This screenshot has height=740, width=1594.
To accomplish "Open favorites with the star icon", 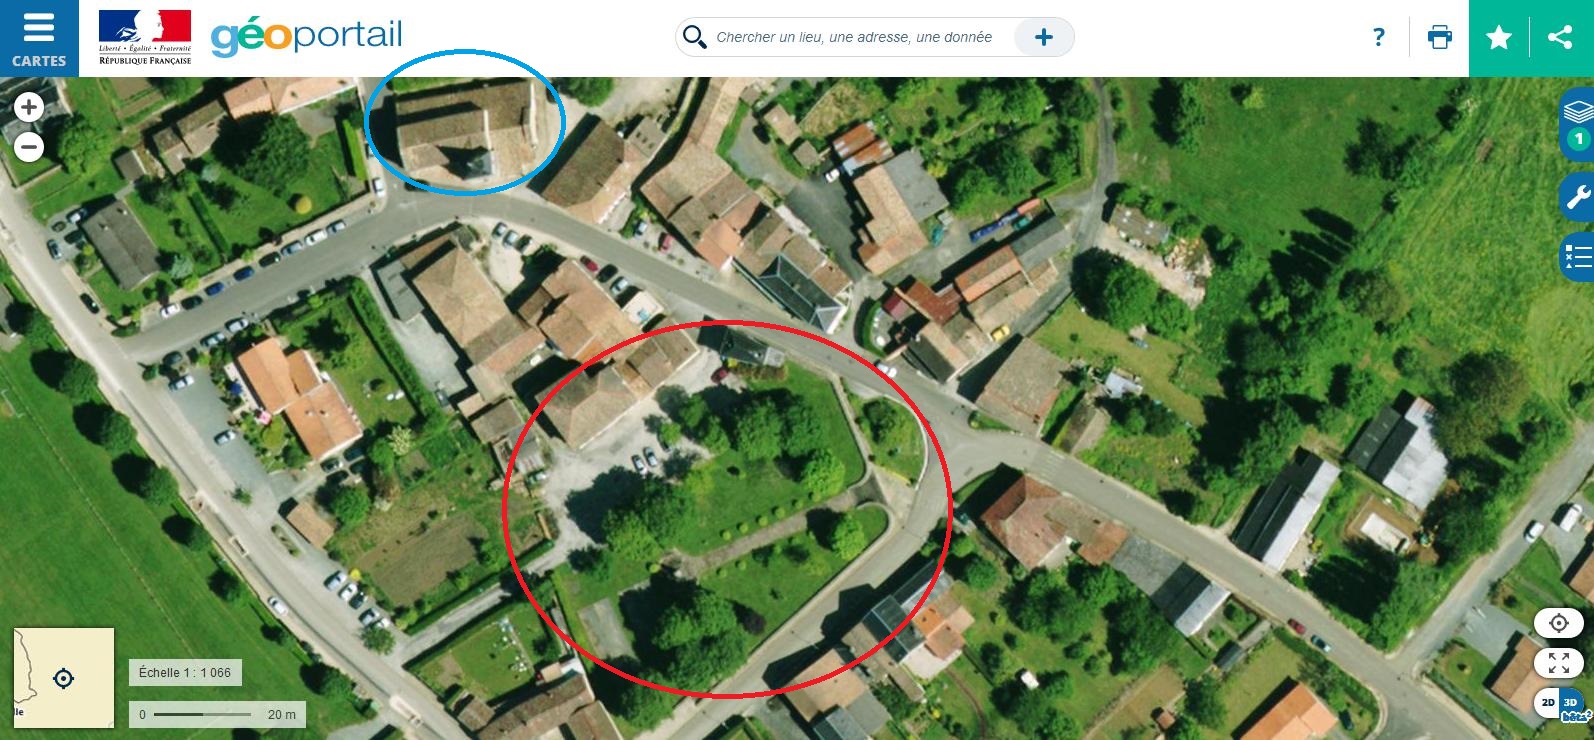I will tap(1499, 38).
